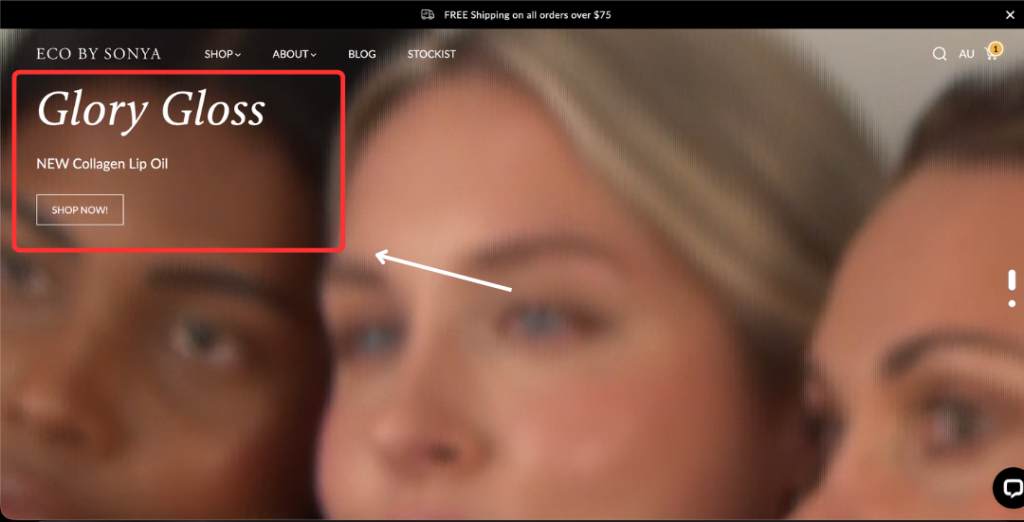Click the SHOP NOW! button

point(80,210)
